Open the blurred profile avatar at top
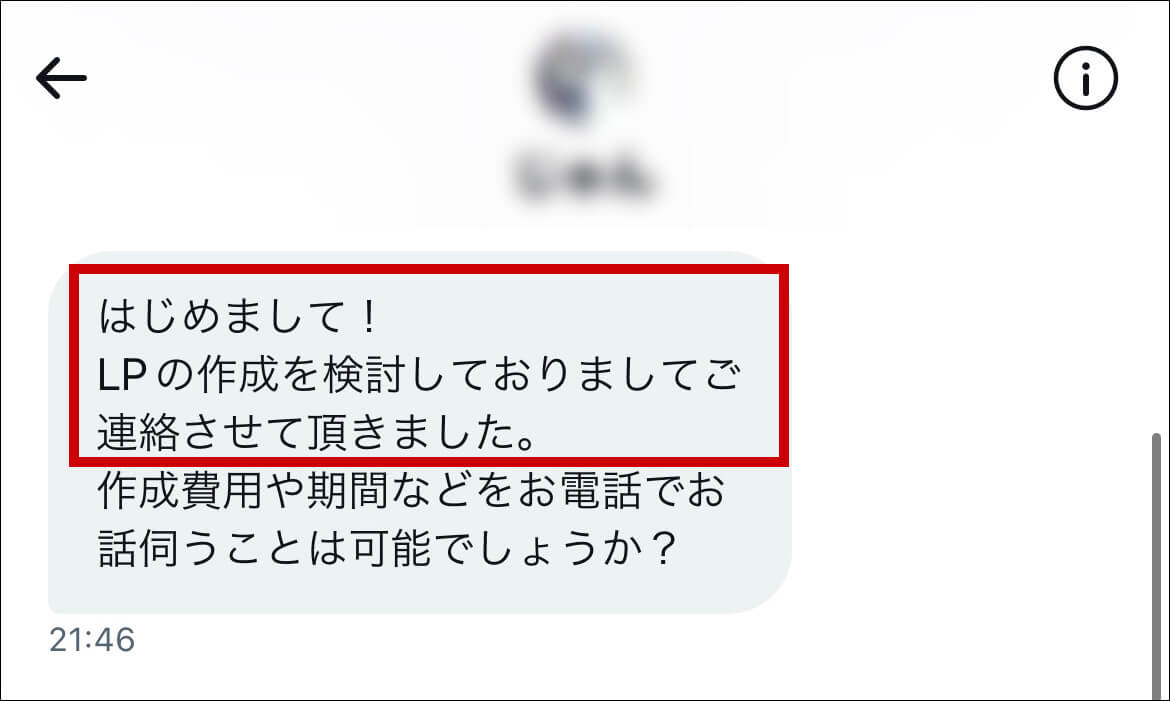The width and height of the screenshot is (1170, 701). click(x=584, y=77)
